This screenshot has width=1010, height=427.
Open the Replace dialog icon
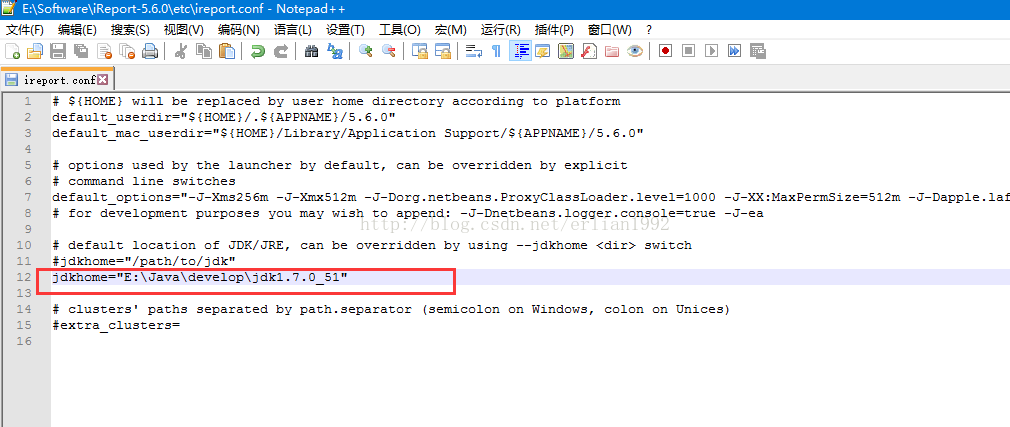click(x=335, y=52)
